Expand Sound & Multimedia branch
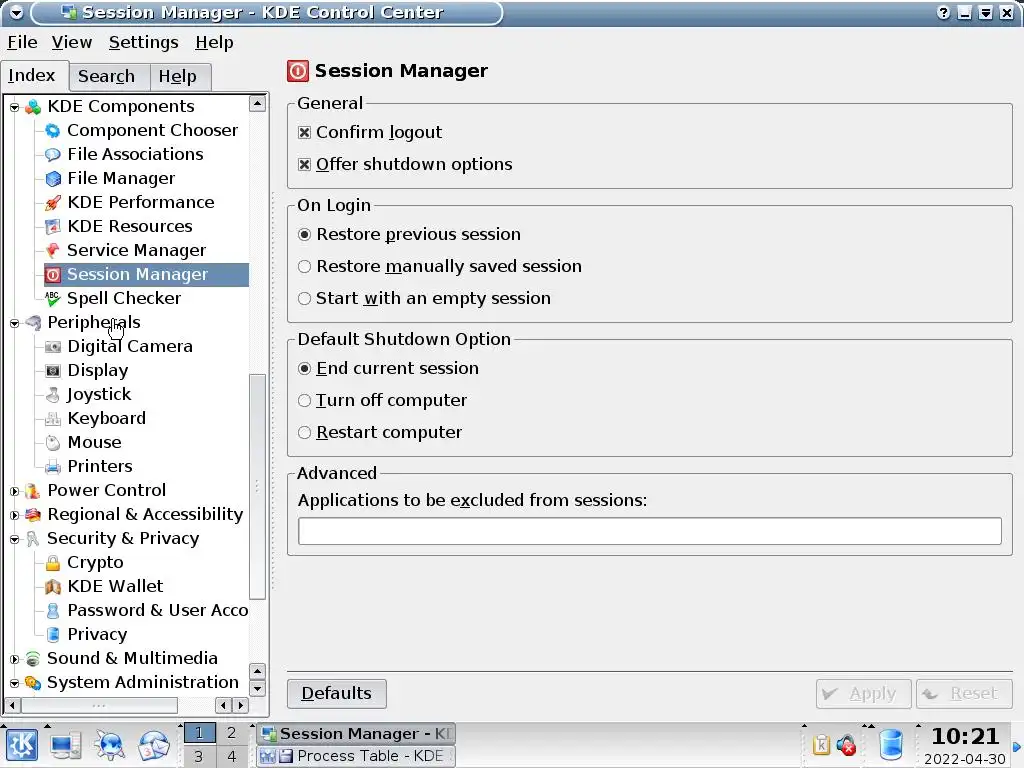Image resolution: width=1024 pixels, height=768 pixels. point(14,659)
